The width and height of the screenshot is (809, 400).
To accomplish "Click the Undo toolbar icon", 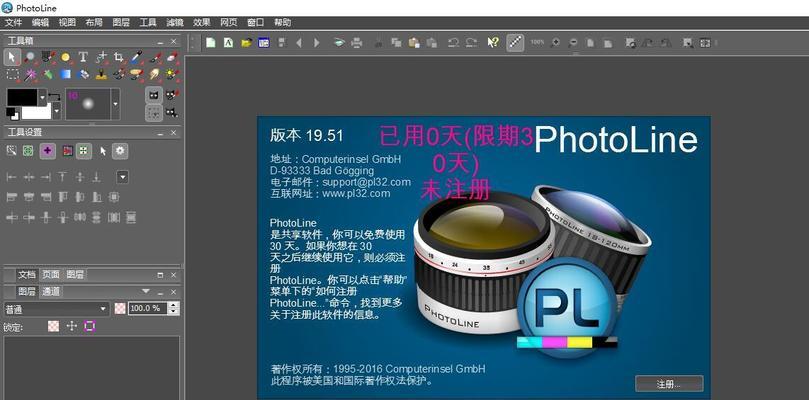I will pyautogui.click(x=453, y=43).
